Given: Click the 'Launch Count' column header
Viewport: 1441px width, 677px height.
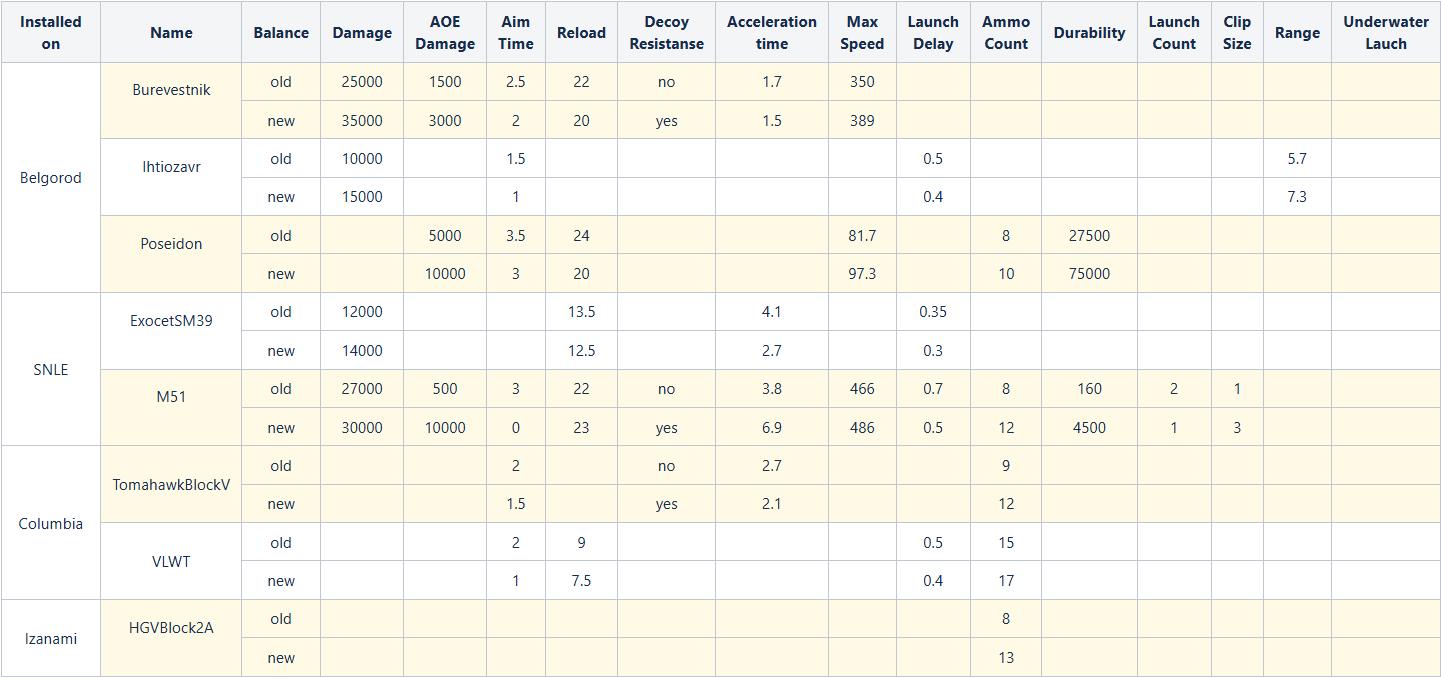Looking at the screenshot, I should tap(1174, 32).
